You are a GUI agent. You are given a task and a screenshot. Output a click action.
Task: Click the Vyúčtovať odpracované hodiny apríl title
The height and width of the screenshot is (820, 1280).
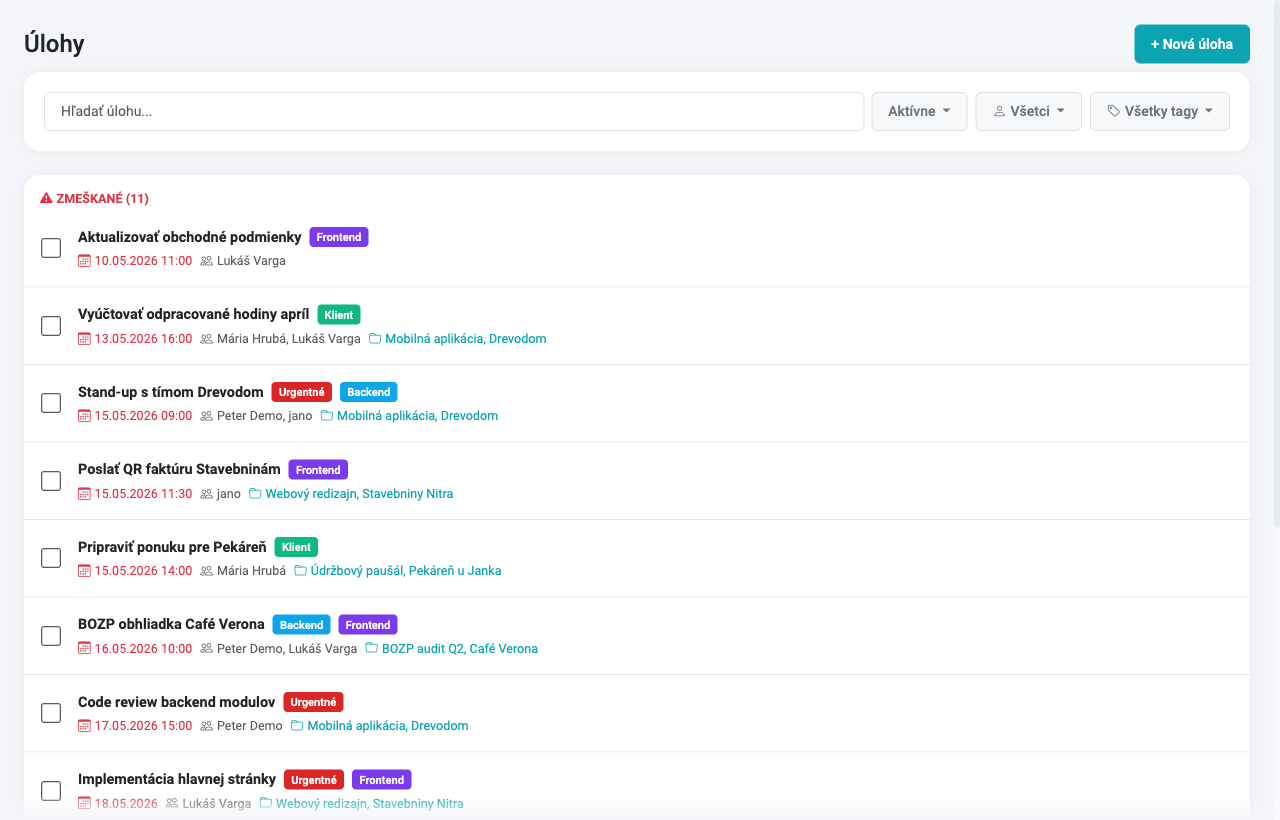(x=194, y=315)
